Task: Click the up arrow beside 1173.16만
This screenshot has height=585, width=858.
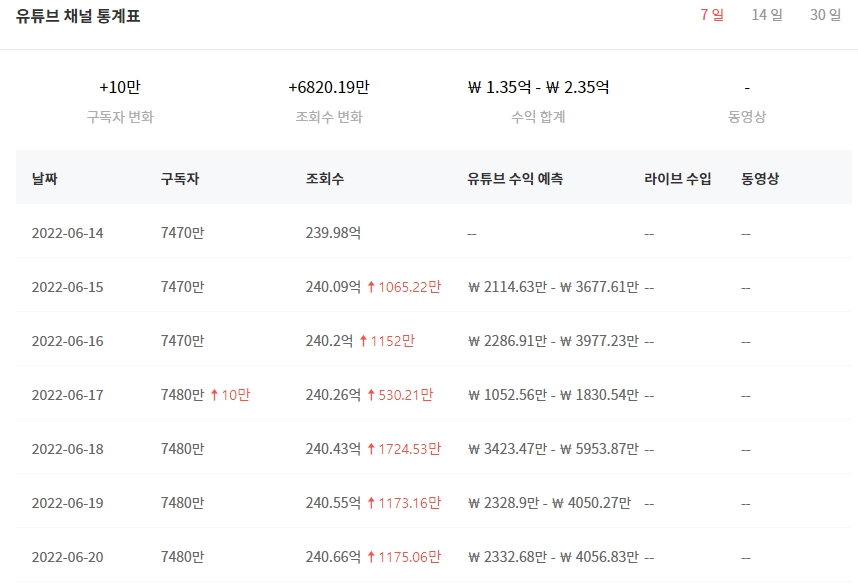Action: coord(371,502)
